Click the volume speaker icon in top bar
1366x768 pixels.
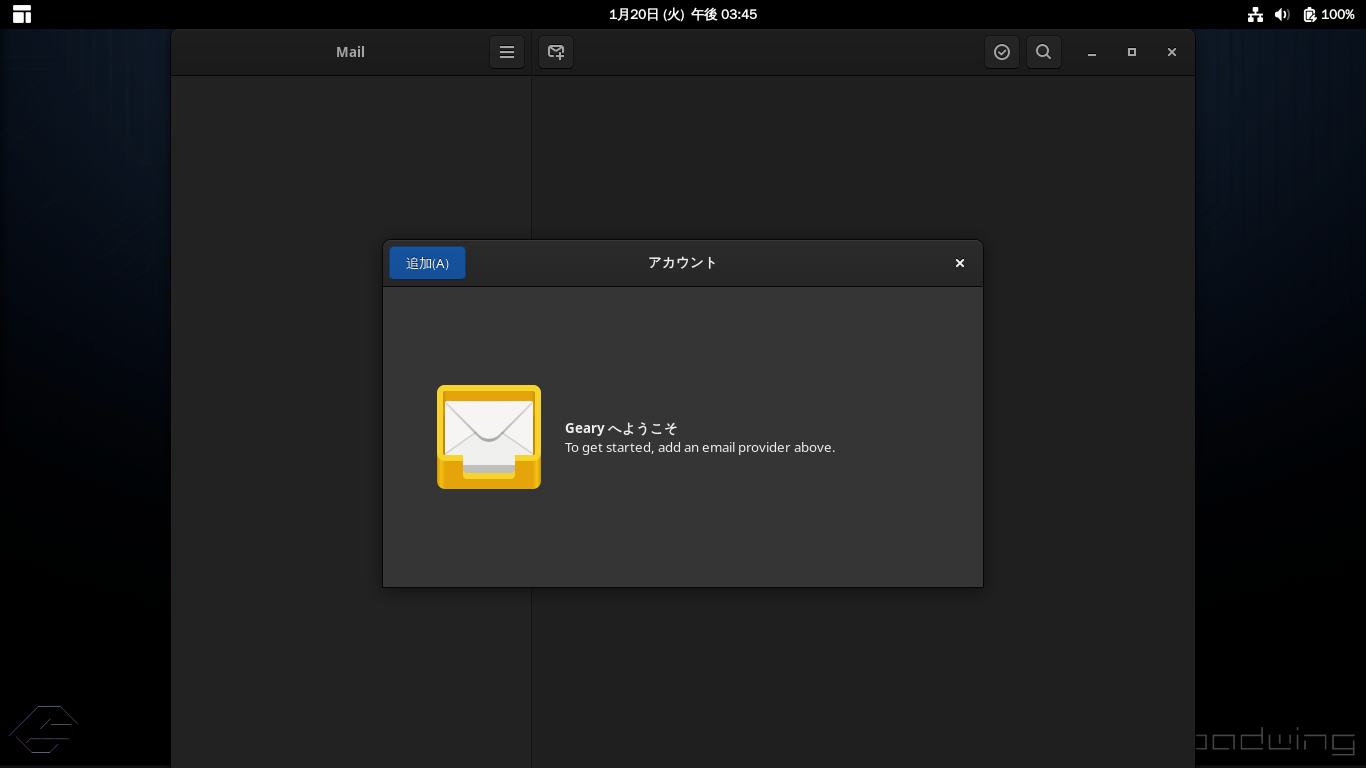pos(1282,14)
